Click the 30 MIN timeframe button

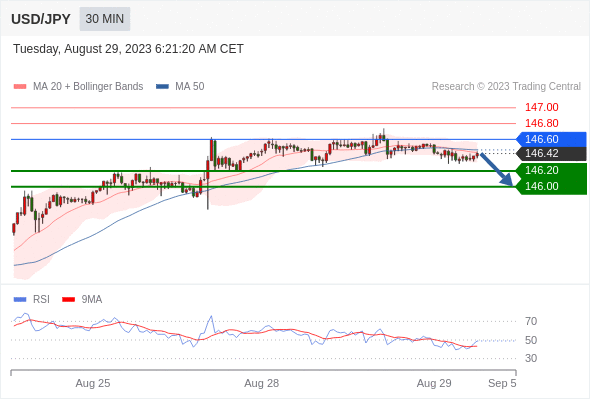pos(105,19)
